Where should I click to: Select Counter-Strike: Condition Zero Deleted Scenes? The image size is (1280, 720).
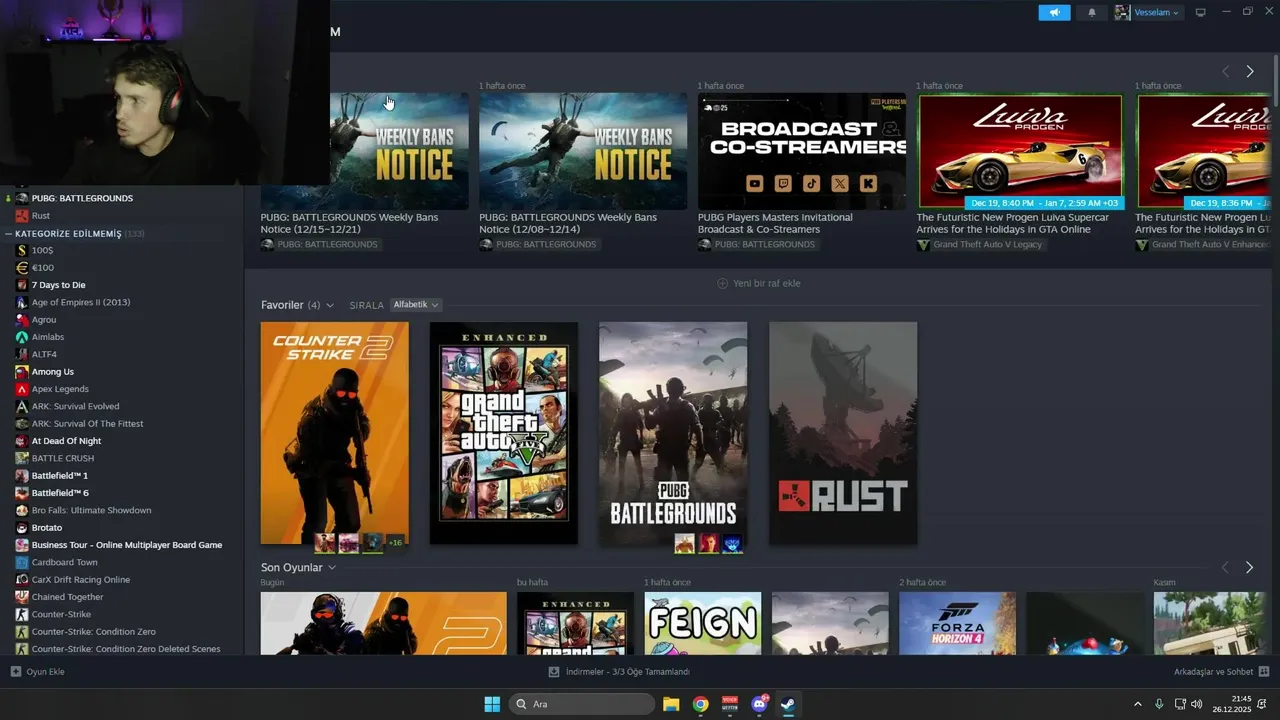pyautogui.click(x=126, y=649)
